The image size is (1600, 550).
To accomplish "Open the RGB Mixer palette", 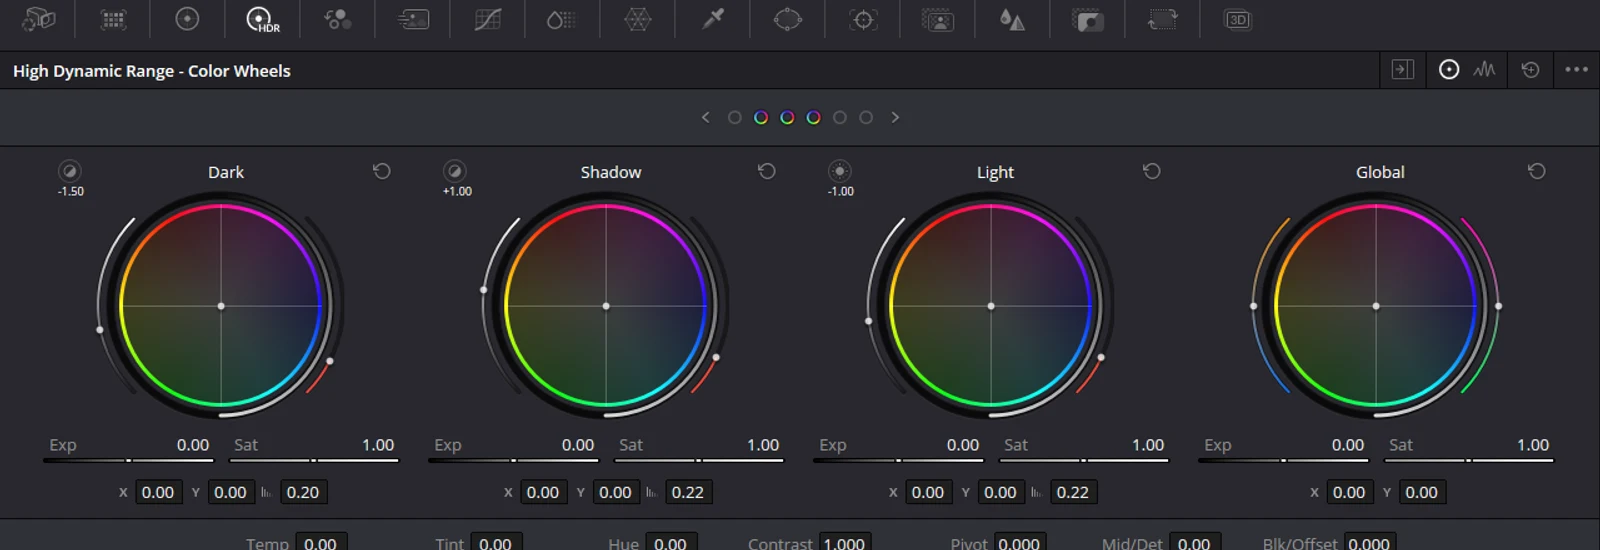I will [338, 19].
